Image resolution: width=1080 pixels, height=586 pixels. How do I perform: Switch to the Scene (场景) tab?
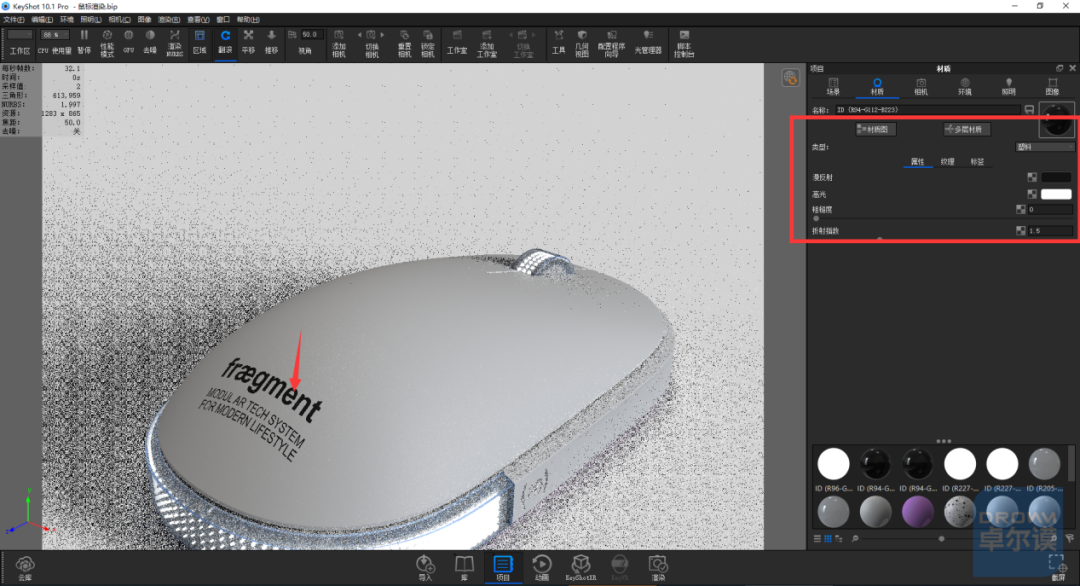[833, 87]
